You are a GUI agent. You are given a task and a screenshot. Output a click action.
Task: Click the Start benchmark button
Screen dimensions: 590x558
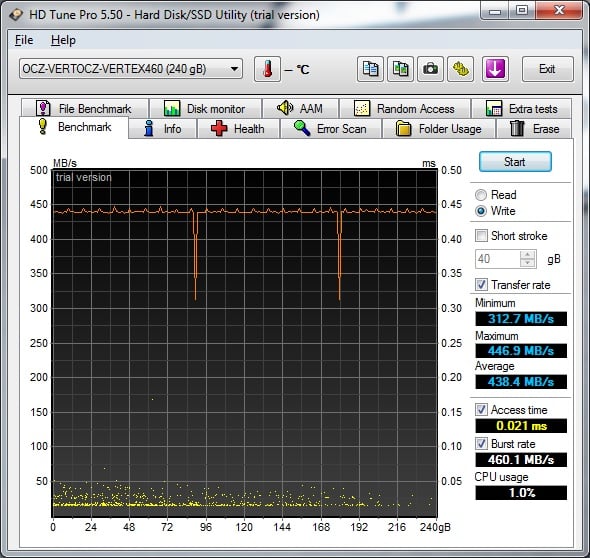coord(515,162)
